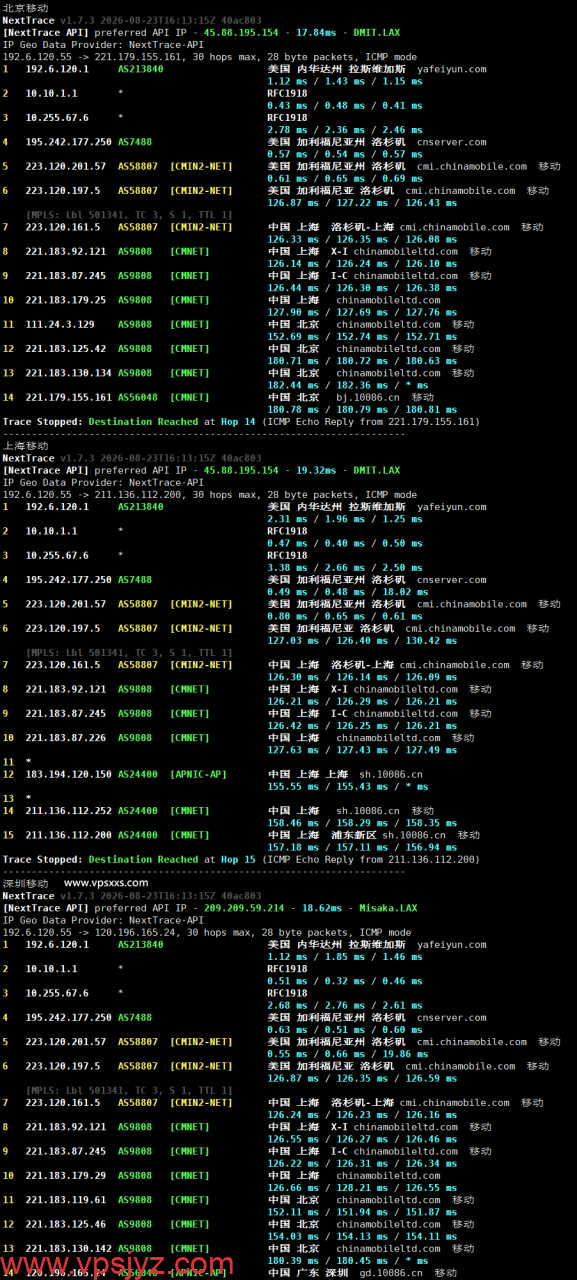Image resolution: width=577 pixels, height=1280 pixels.
Task: Click hop IP 221.183.179.25
Action: [x=65, y=300]
